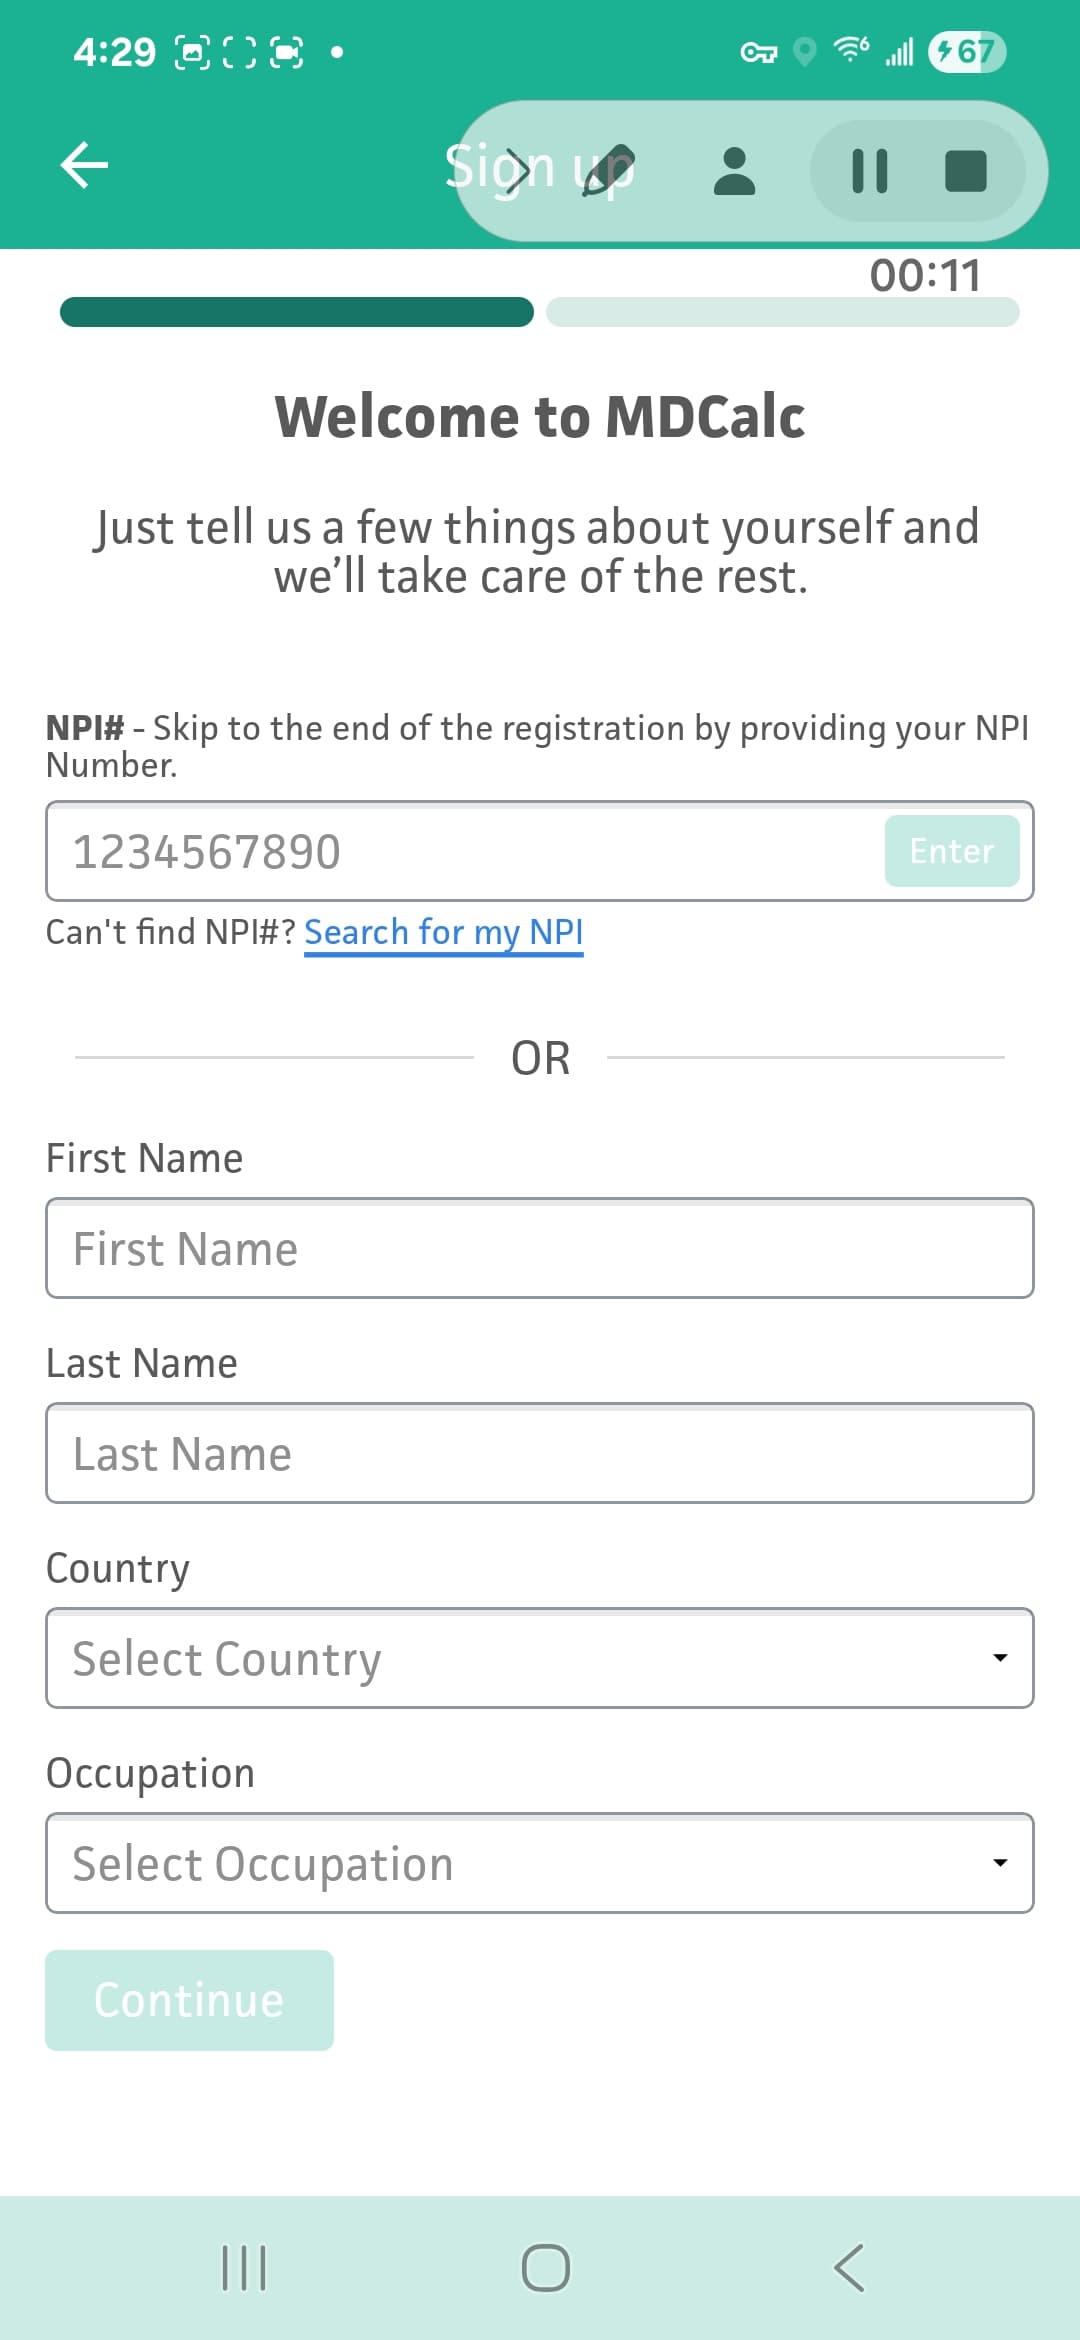Click the Enter button for NPI

pyautogui.click(x=952, y=851)
